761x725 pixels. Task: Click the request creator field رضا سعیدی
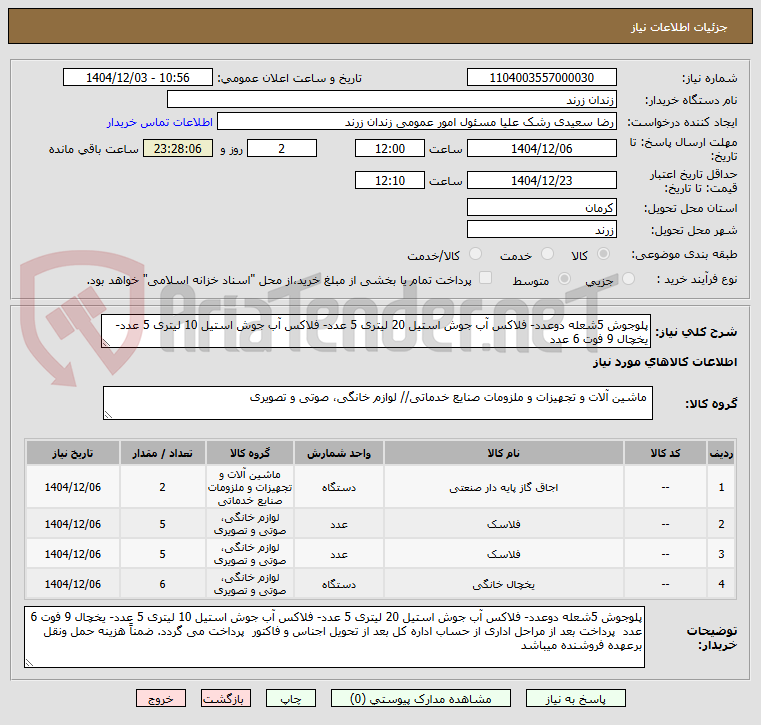point(417,122)
